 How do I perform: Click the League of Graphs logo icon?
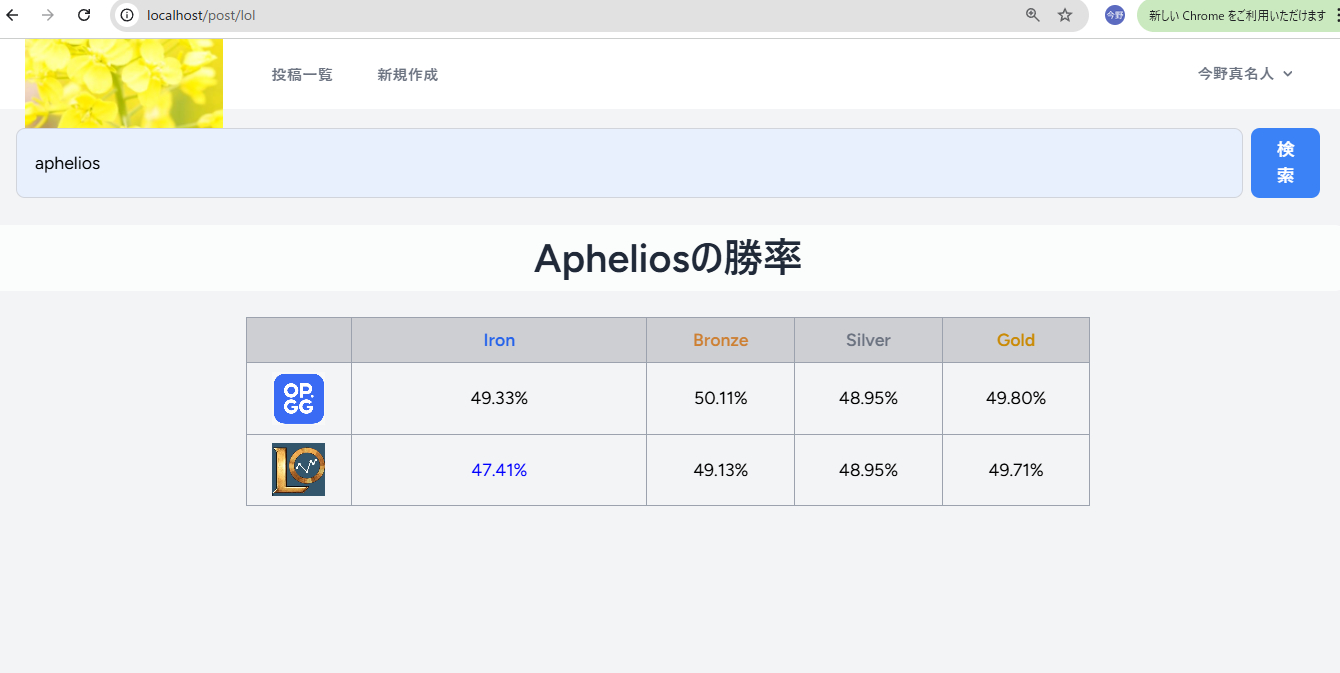point(299,470)
